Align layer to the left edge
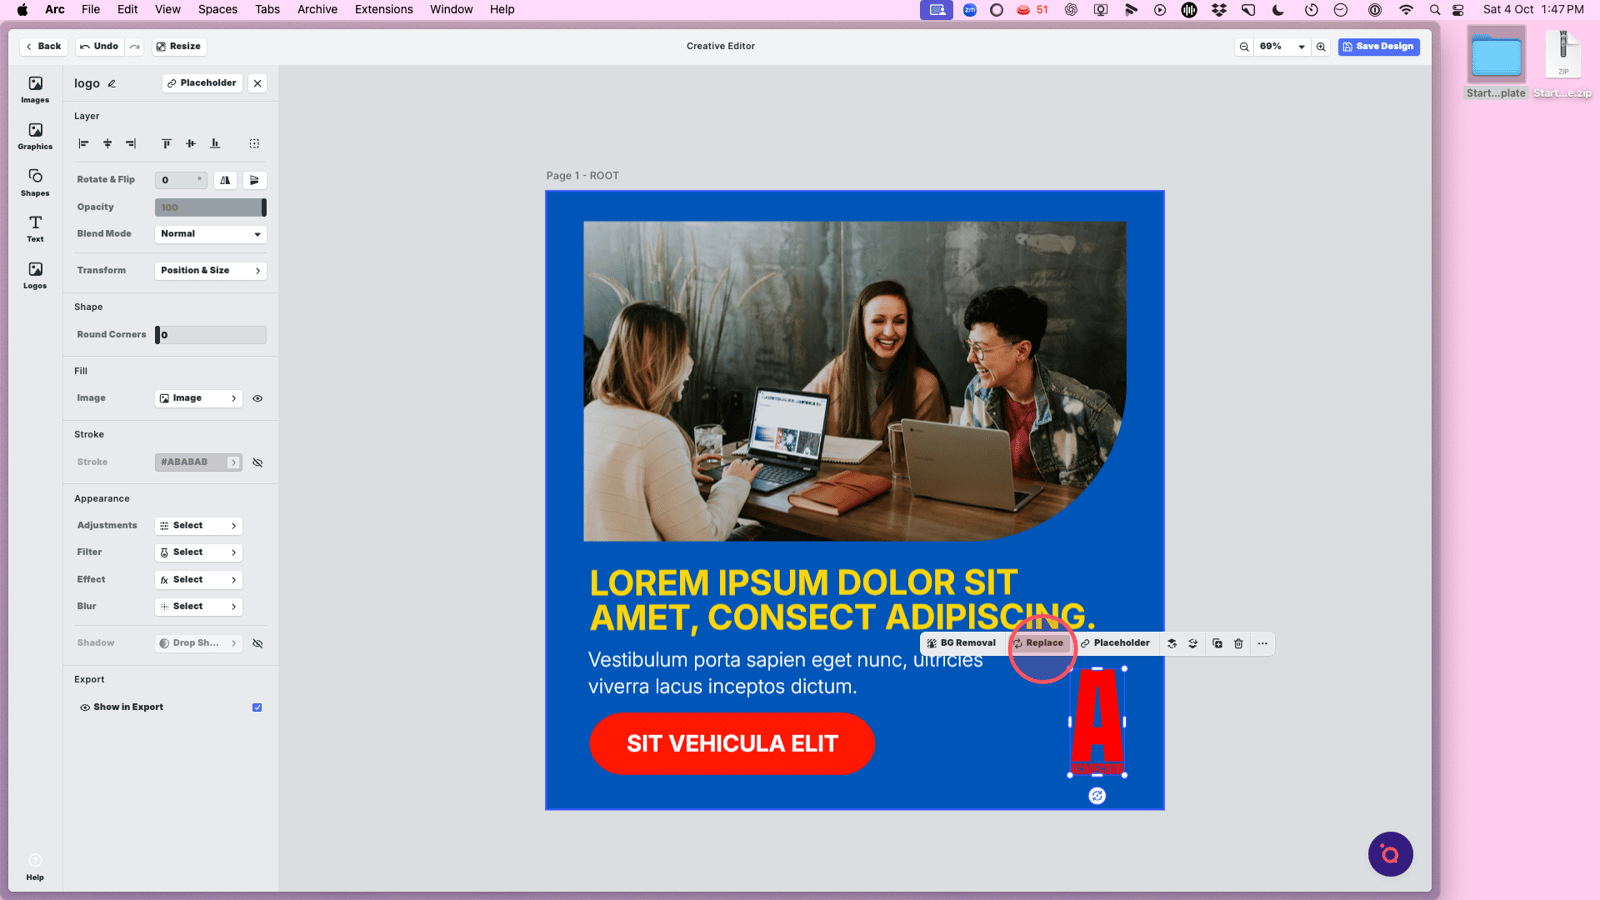 [84, 144]
